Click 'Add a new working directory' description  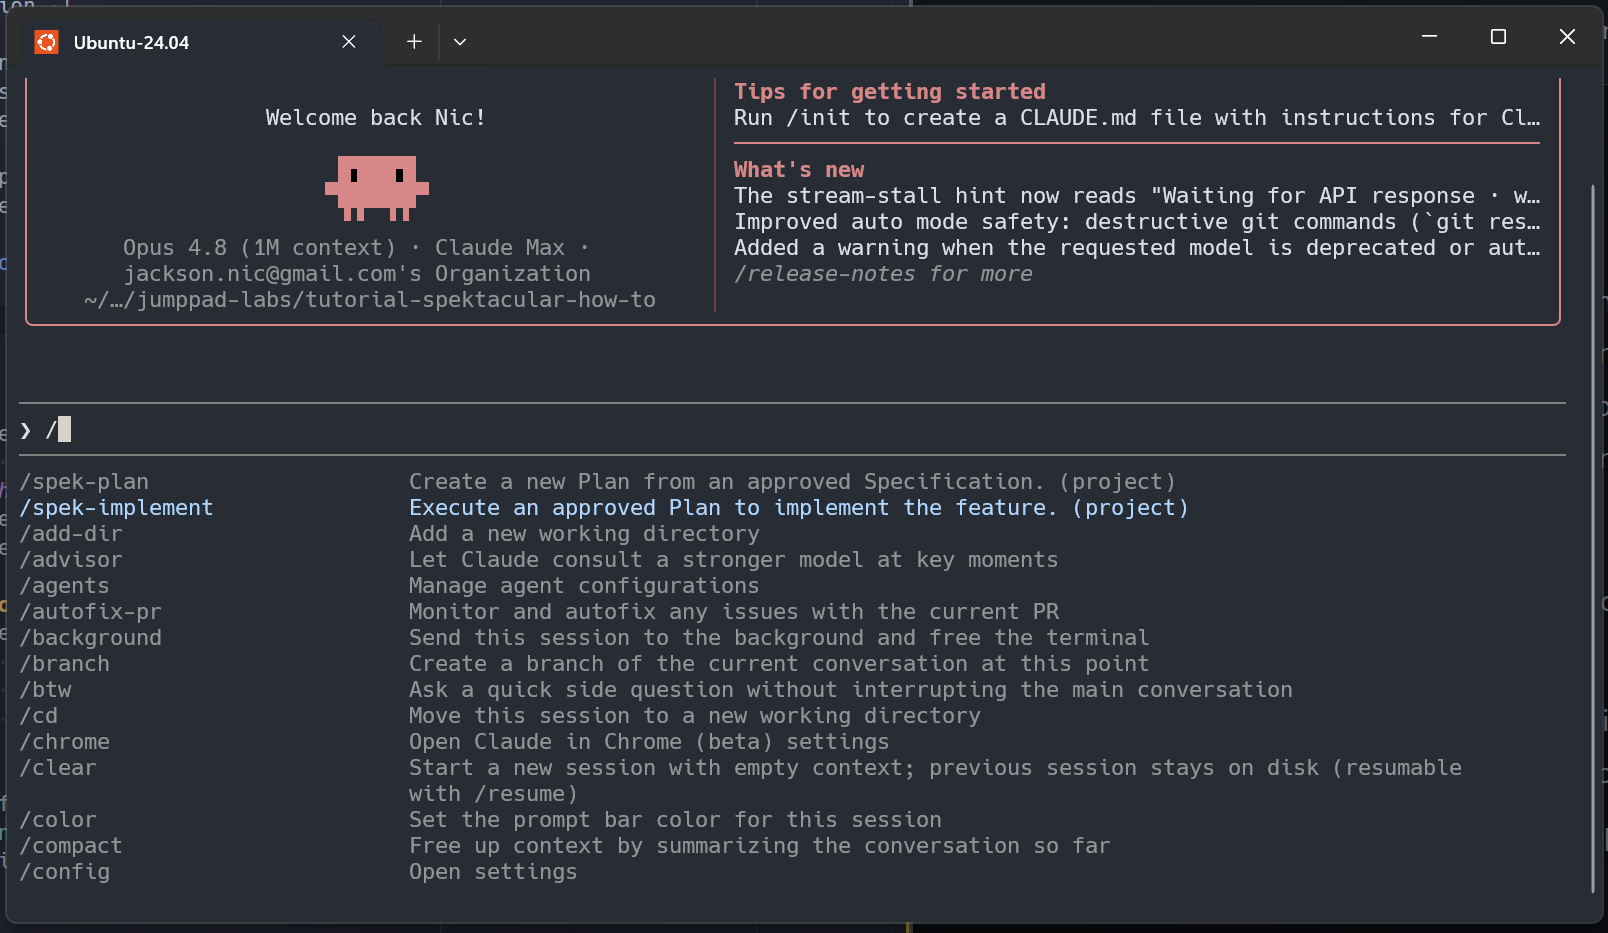[584, 534]
